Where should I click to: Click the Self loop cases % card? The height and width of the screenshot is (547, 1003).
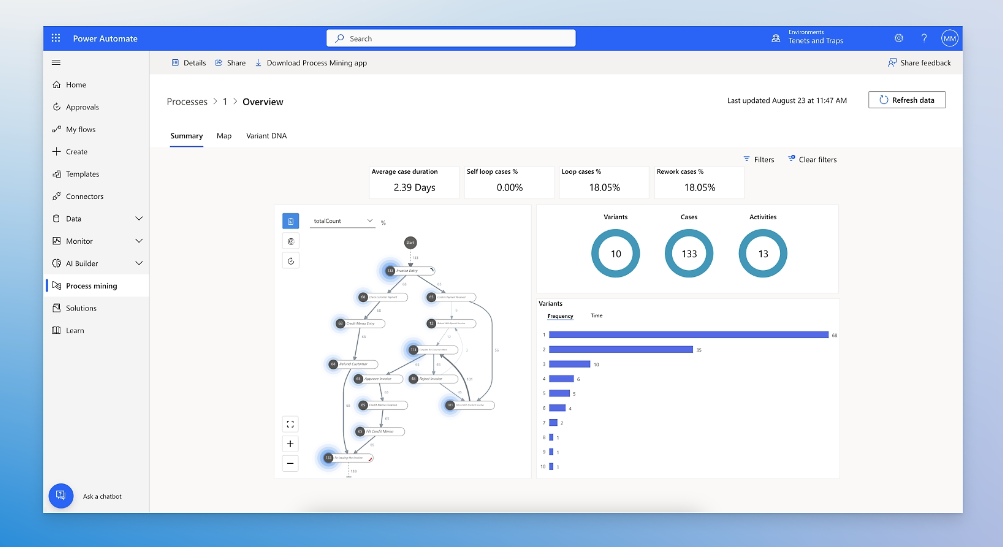click(509, 182)
